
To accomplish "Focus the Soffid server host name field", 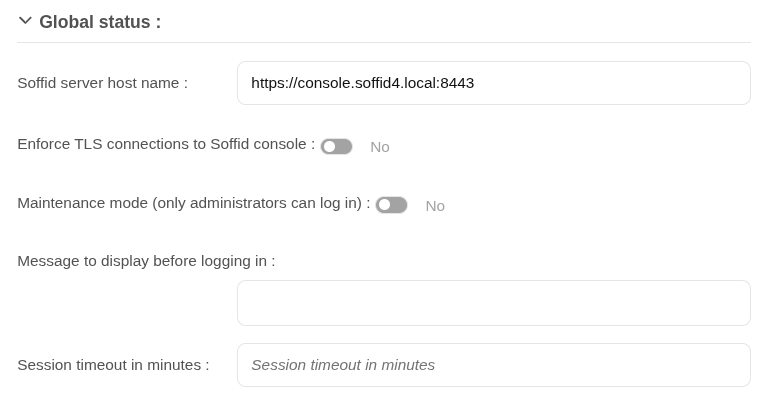I will pos(493,83).
